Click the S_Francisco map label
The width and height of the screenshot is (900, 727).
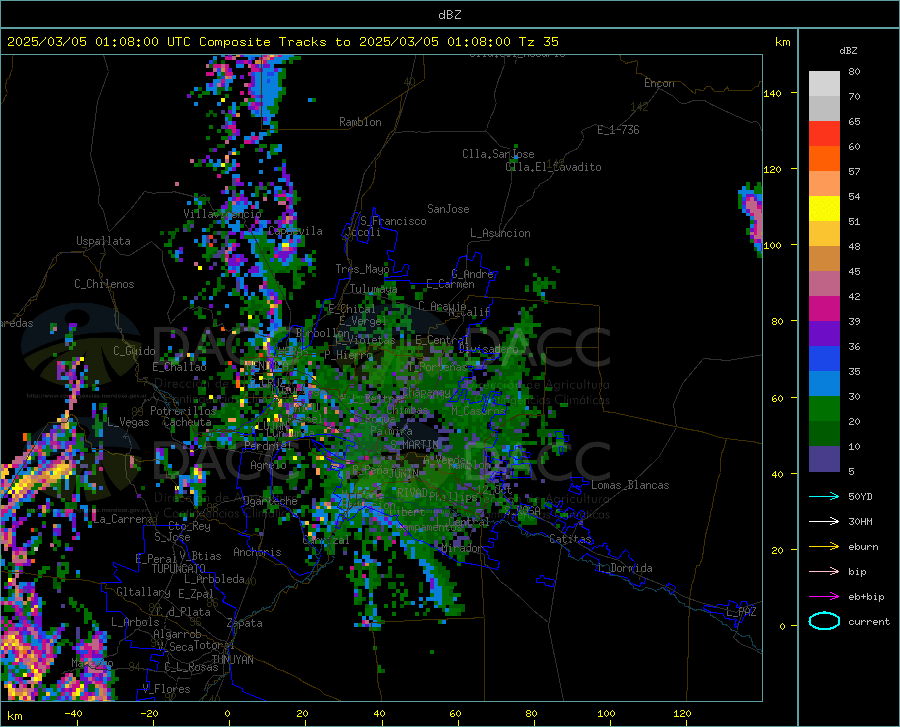point(394,221)
